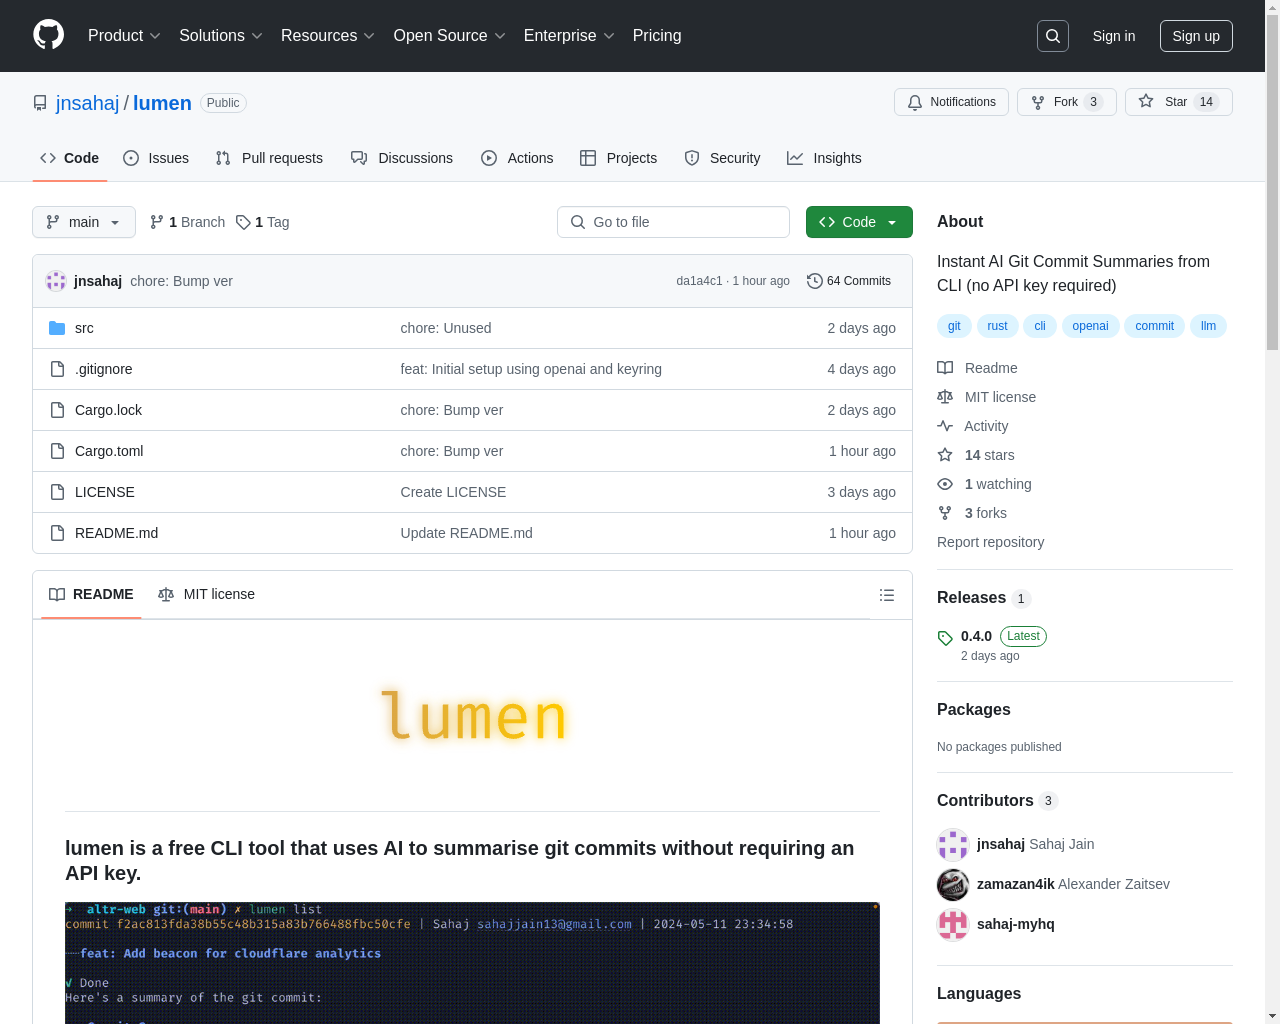Click the lumen logo image in README
This screenshot has width=1280, height=1024.
pyautogui.click(x=473, y=716)
